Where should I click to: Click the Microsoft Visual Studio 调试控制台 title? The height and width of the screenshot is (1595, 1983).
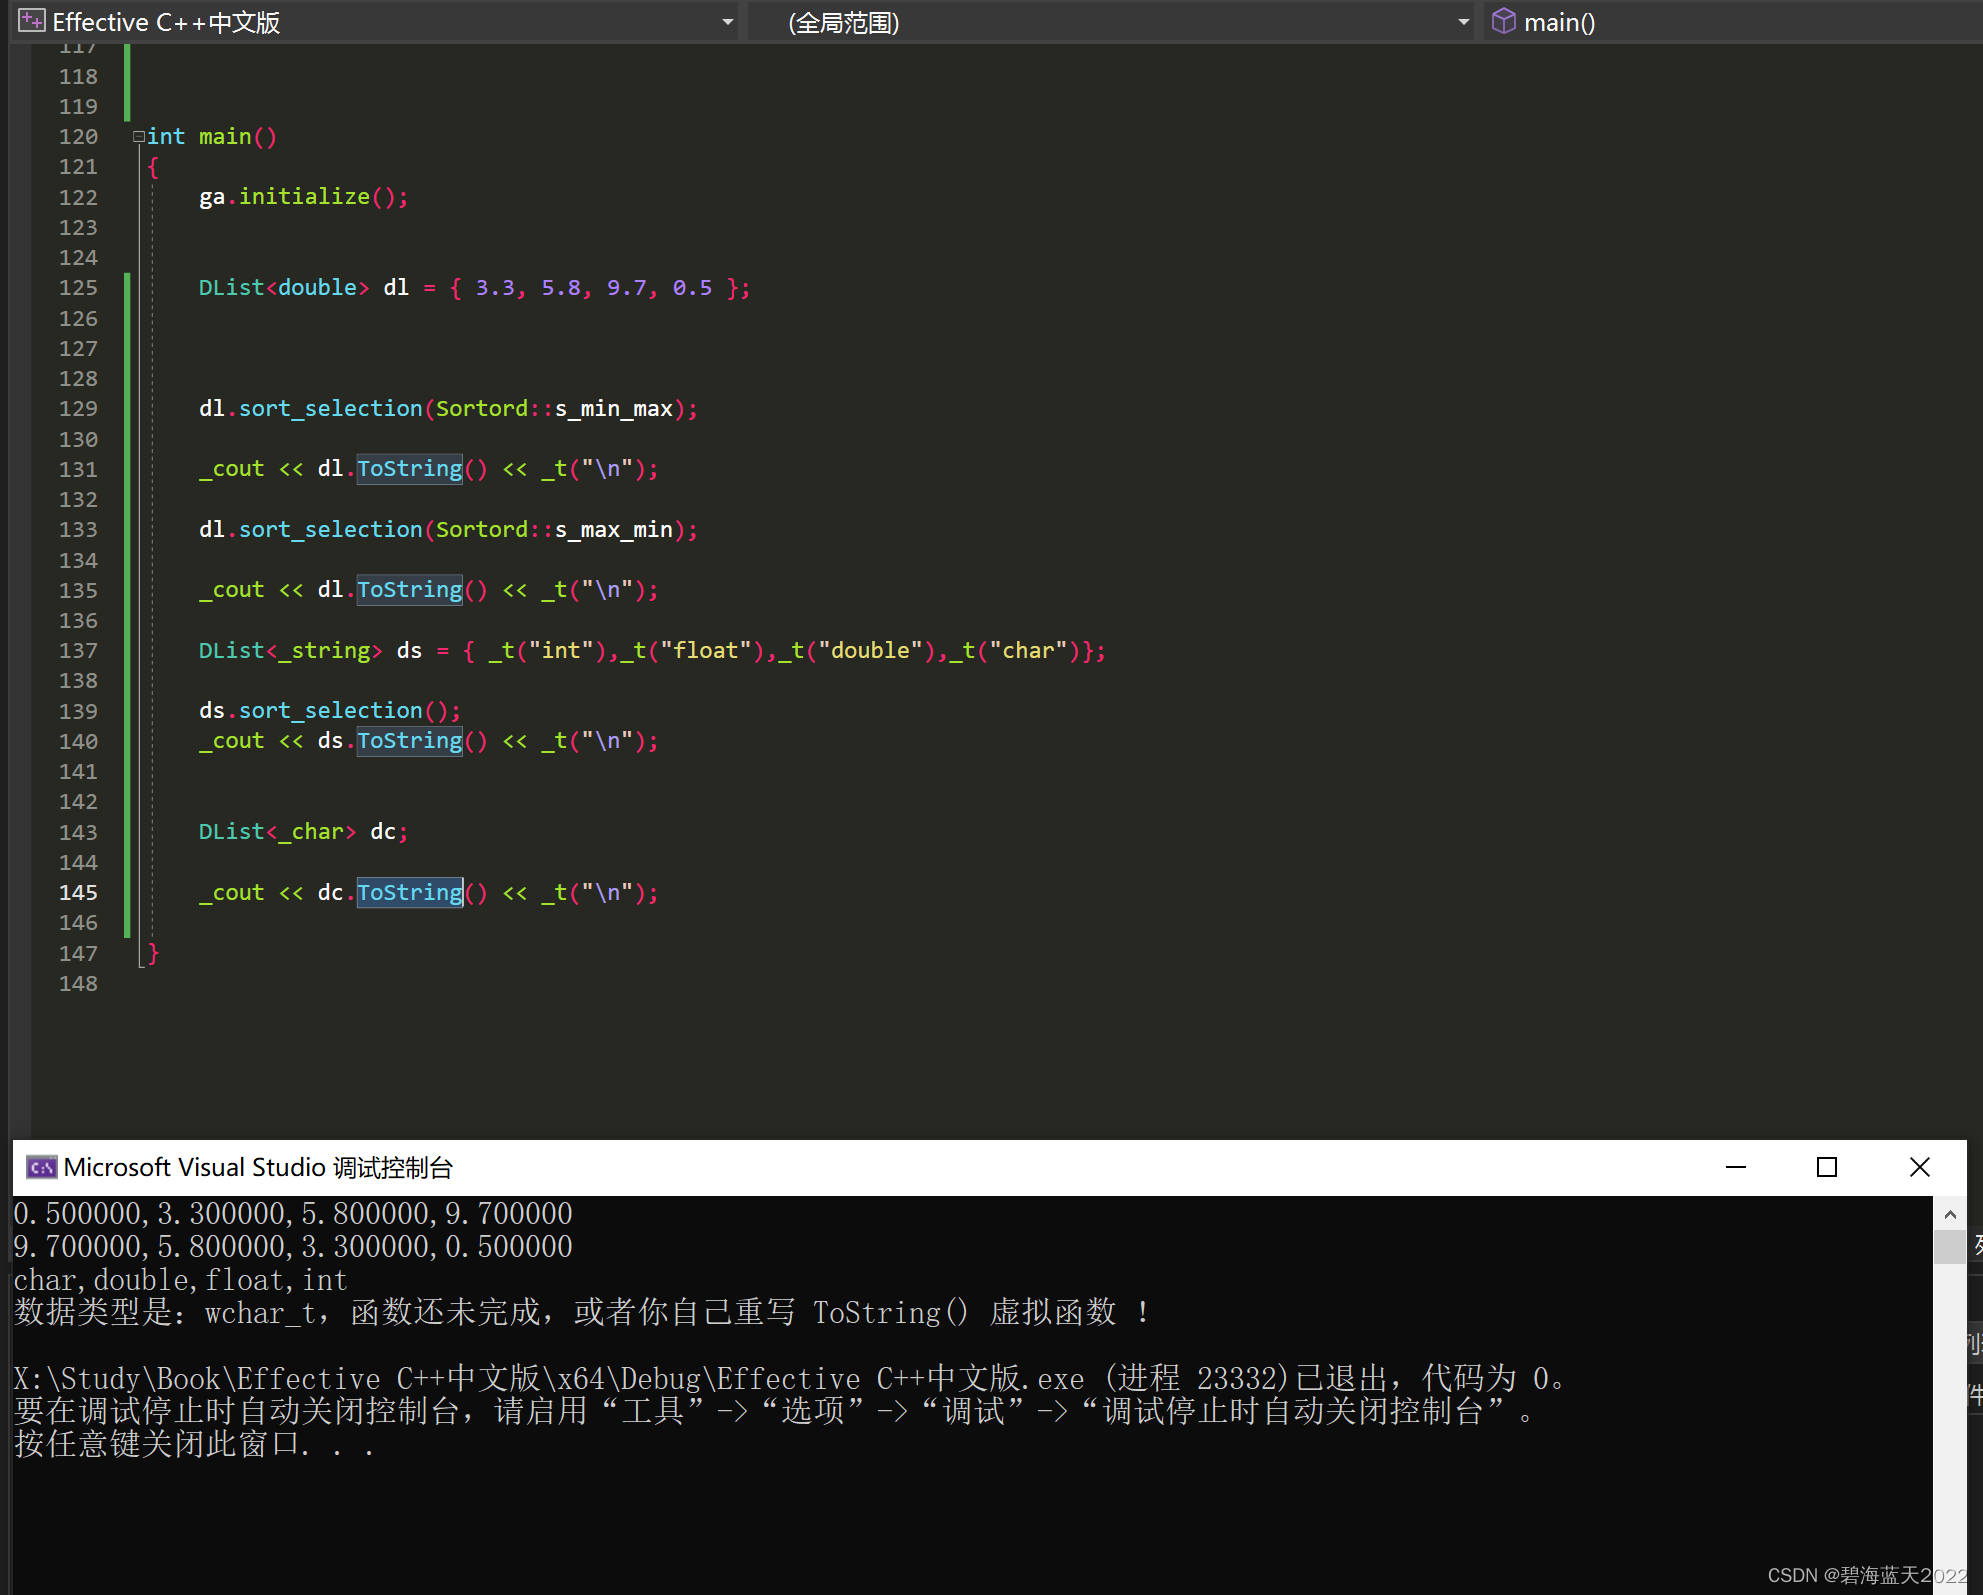pos(258,1167)
